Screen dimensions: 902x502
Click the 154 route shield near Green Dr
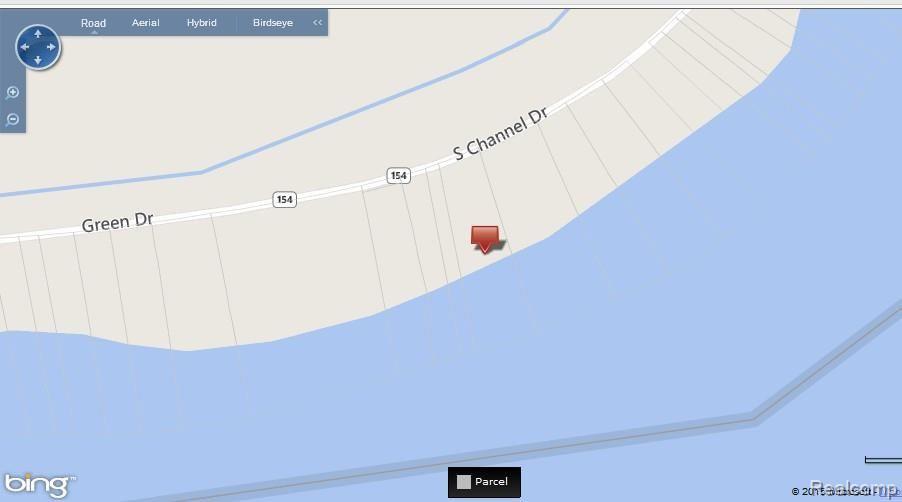(x=284, y=200)
